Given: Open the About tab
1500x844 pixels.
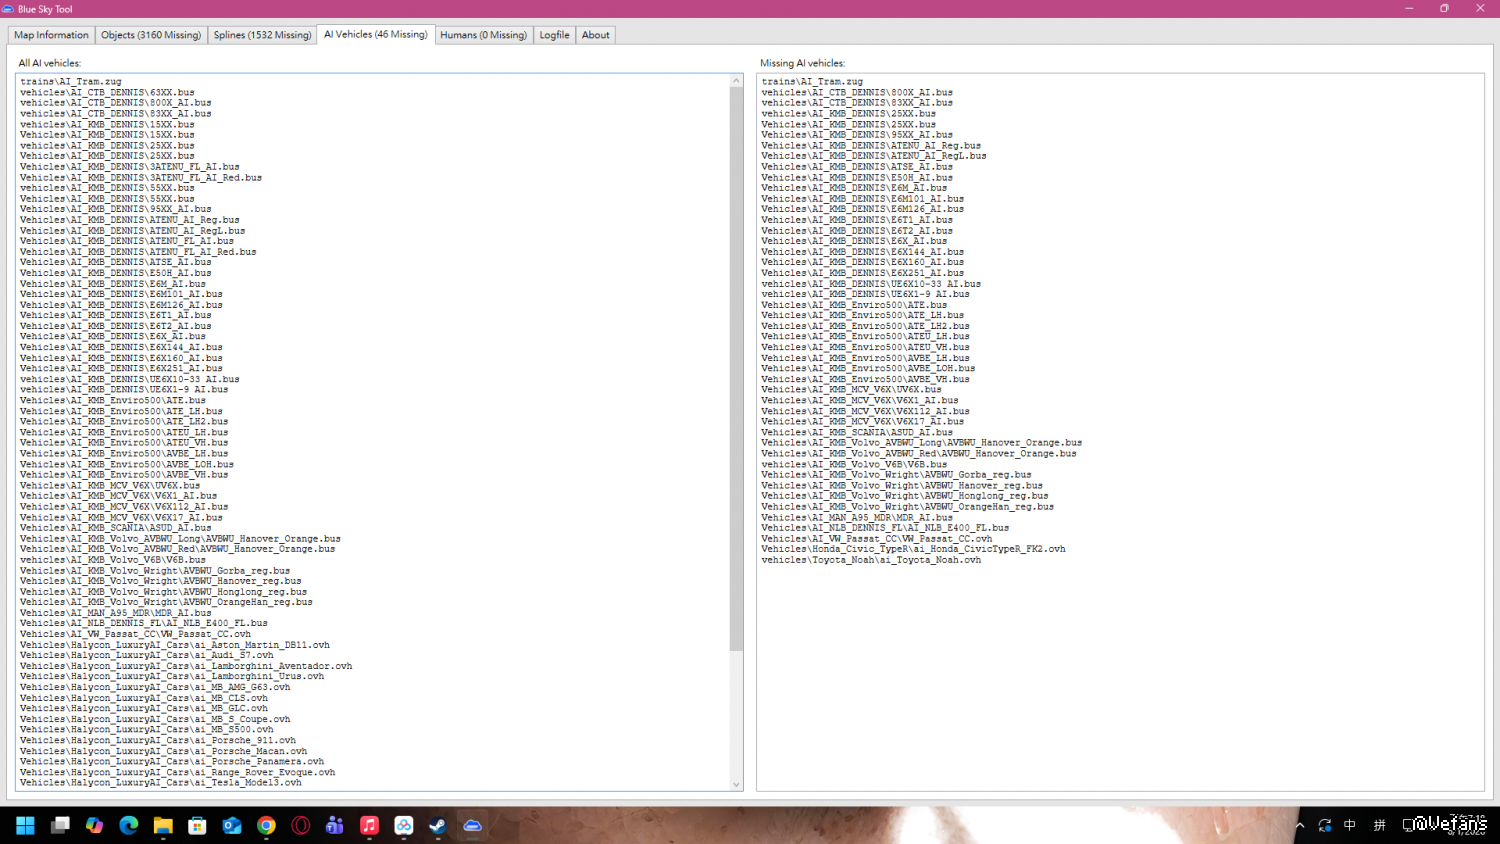Looking at the screenshot, I should click(596, 35).
